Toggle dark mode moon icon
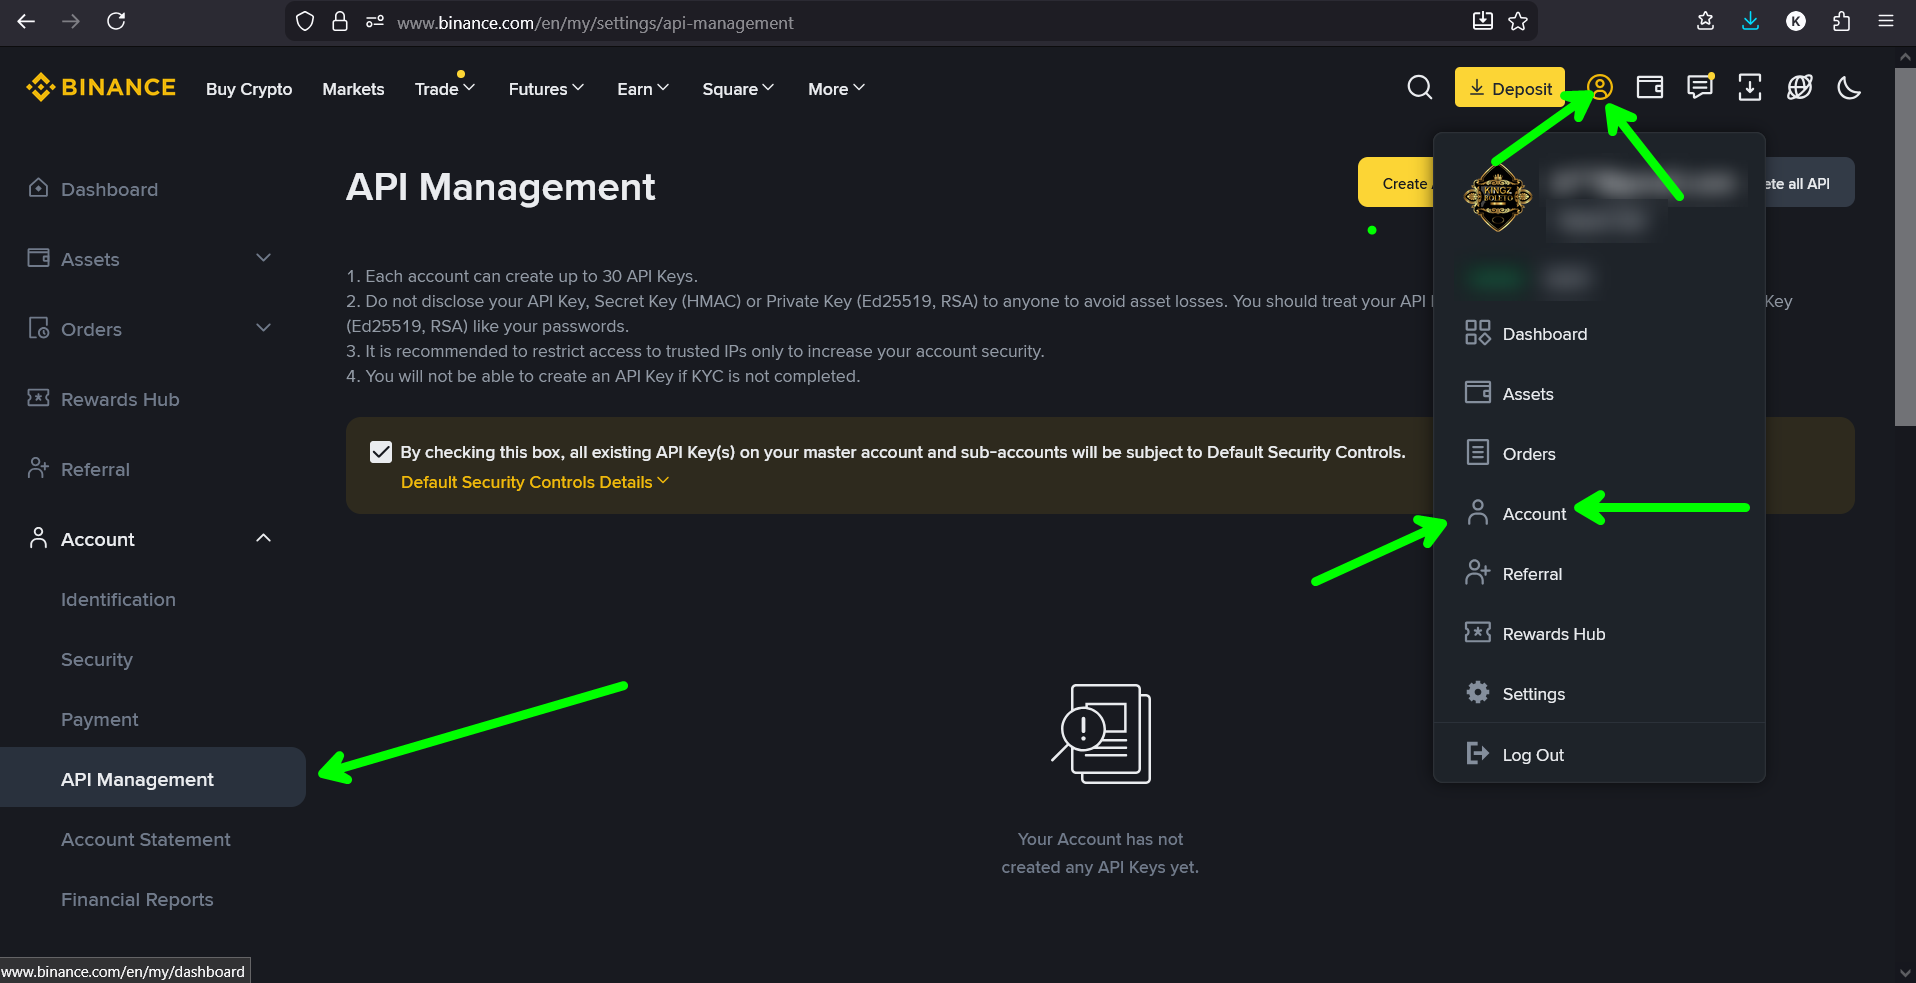This screenshot has width=1916, height=983. pyautogui.click(x=1849, y=88)
